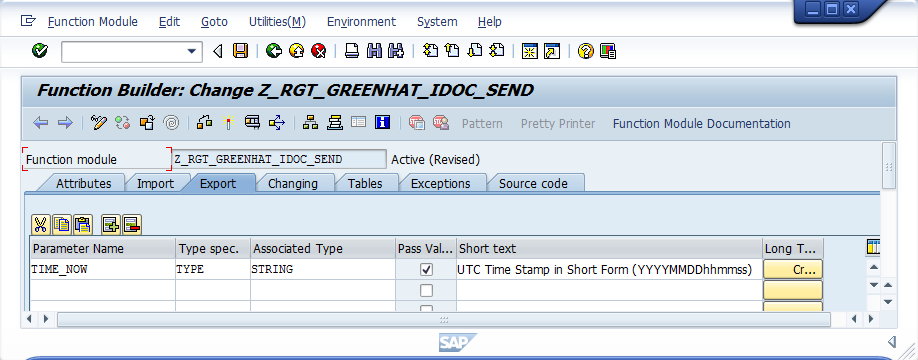Open the Goto menu
The width and height of the screenshot is (918, 360).
tap(214, 22)
